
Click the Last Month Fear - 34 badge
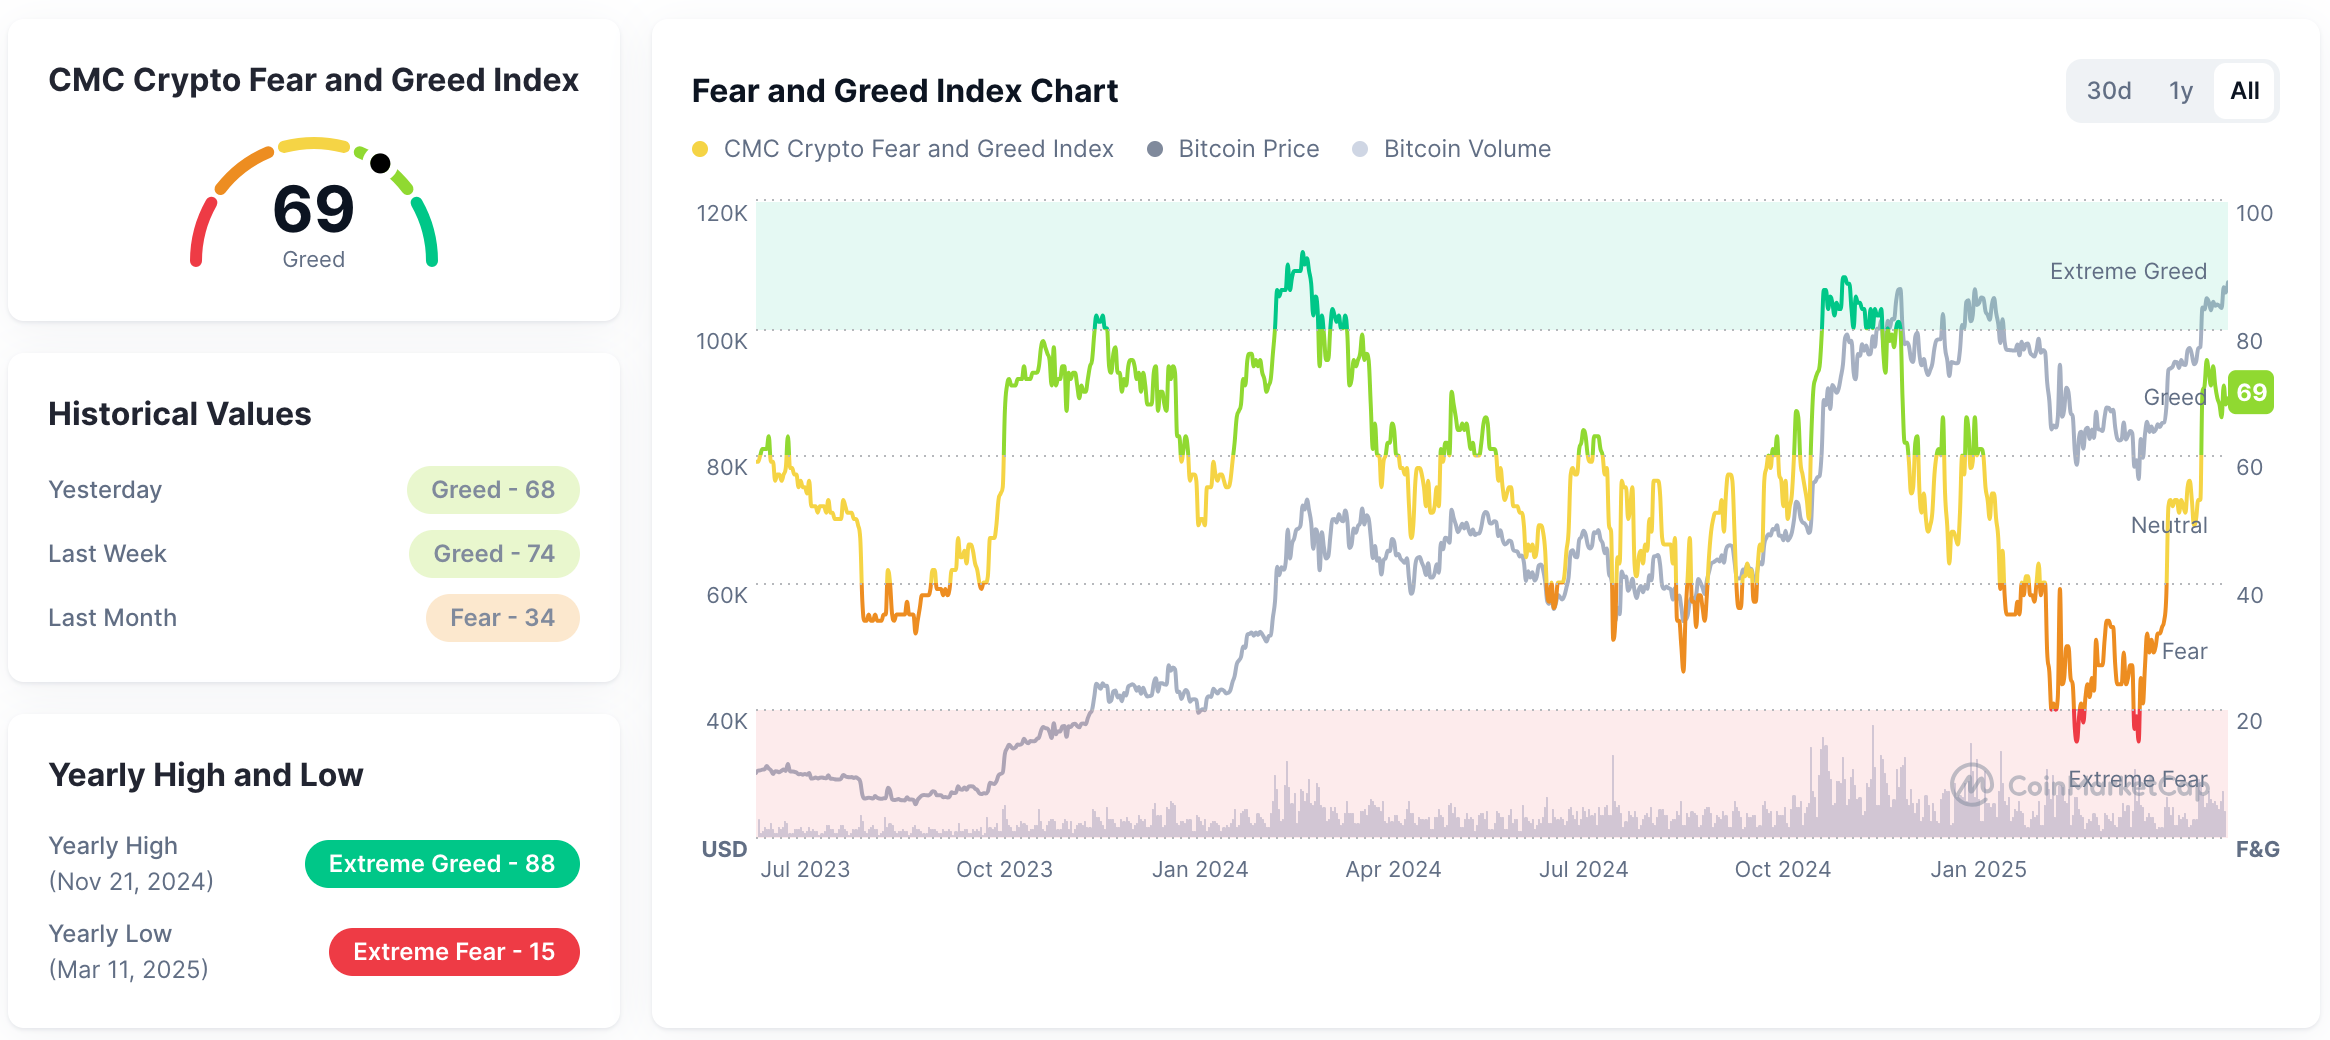point(502,618)
